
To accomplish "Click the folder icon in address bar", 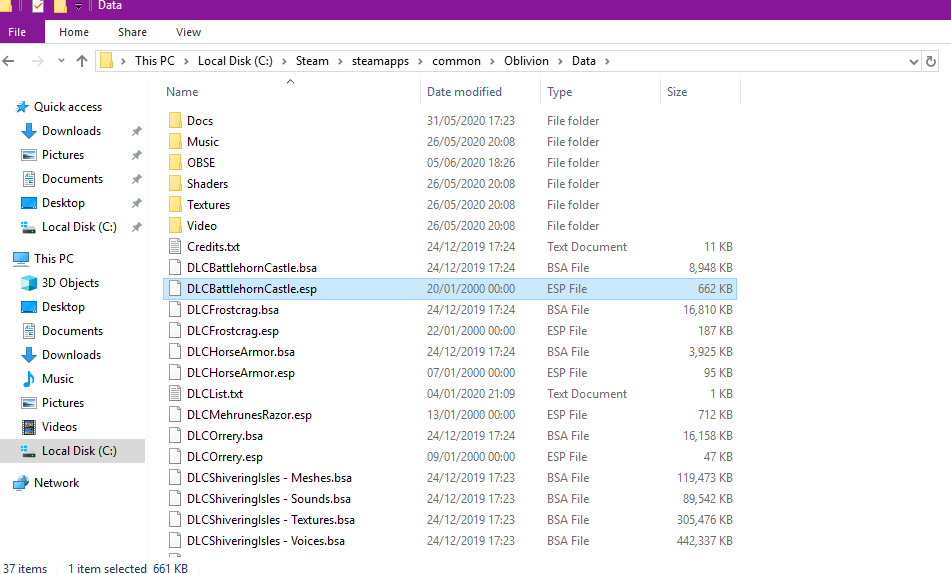I will tap(107, 61).
